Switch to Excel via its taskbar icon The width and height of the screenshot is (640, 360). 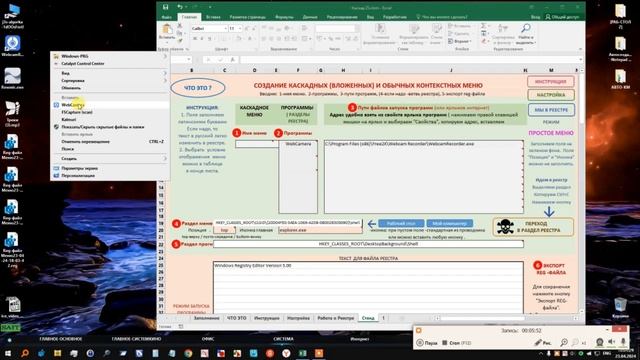click(x=302, y=353)
